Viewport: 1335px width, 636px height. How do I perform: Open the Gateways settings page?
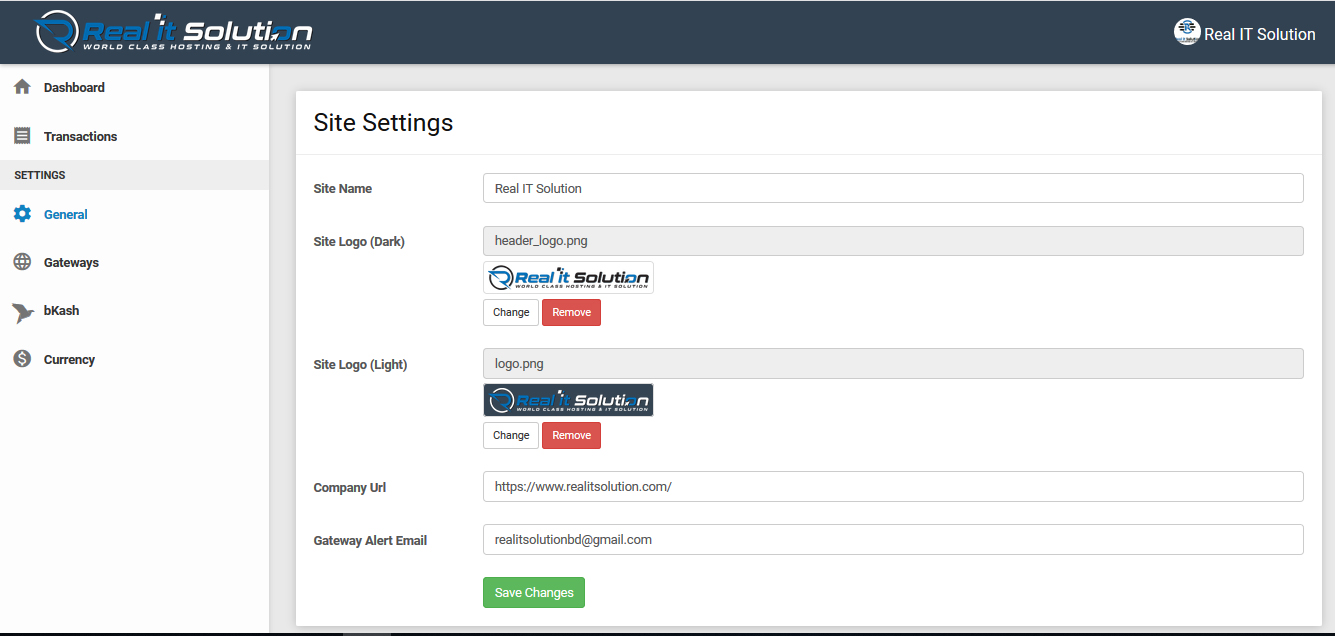(71, 262)
